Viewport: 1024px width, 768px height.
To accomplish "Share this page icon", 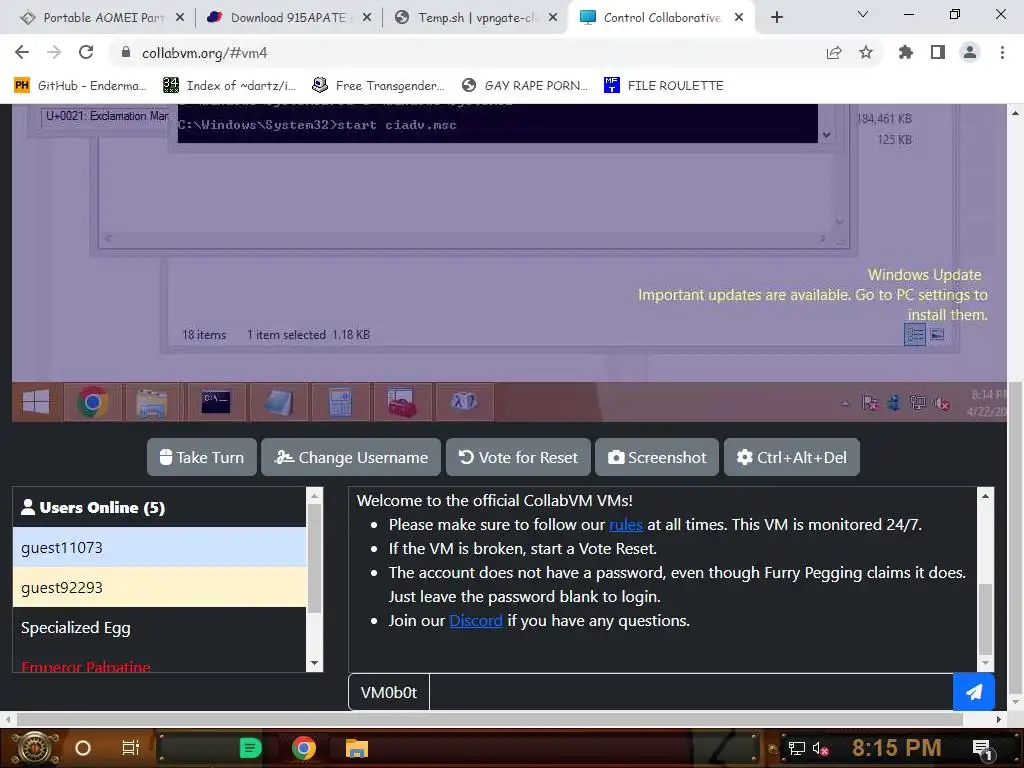I will [x=834, y=53].
